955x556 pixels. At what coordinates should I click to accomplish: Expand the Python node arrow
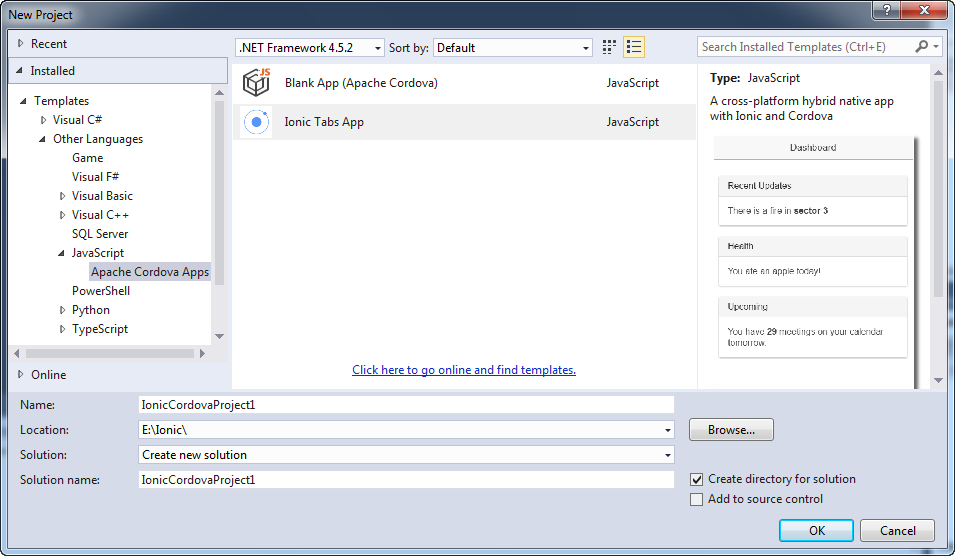tap(62, 310)
